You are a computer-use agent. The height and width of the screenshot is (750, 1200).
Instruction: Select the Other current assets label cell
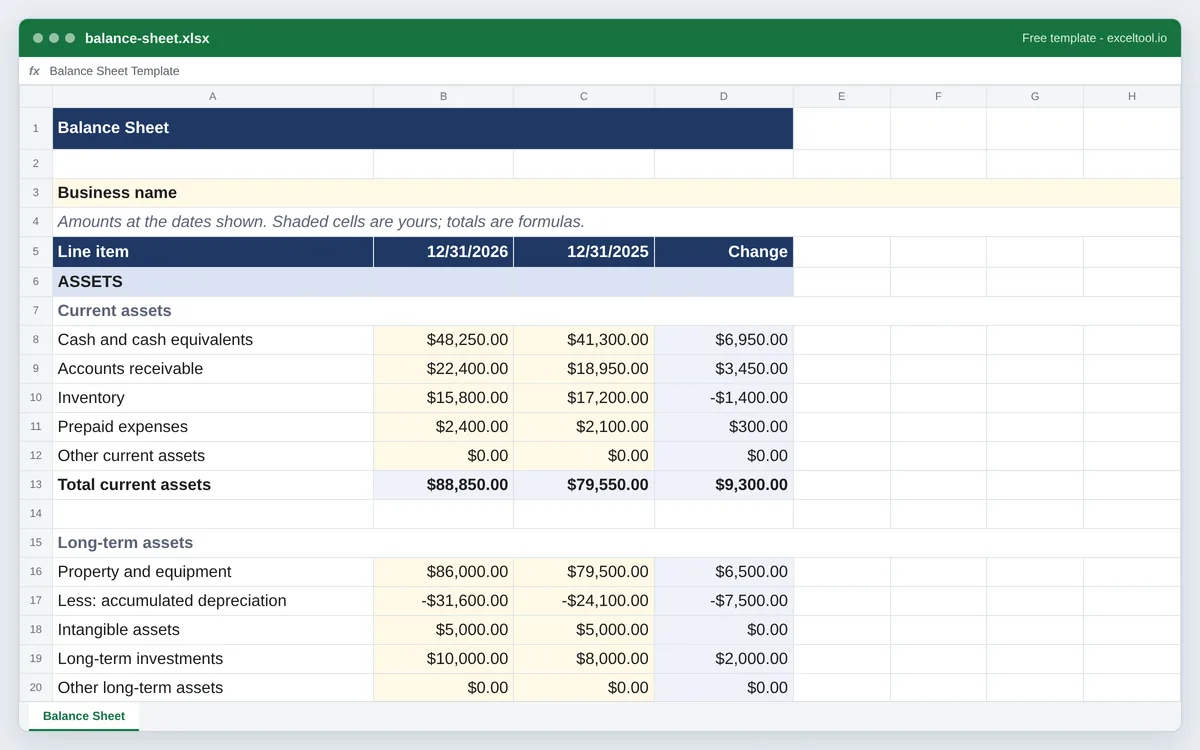213,456
